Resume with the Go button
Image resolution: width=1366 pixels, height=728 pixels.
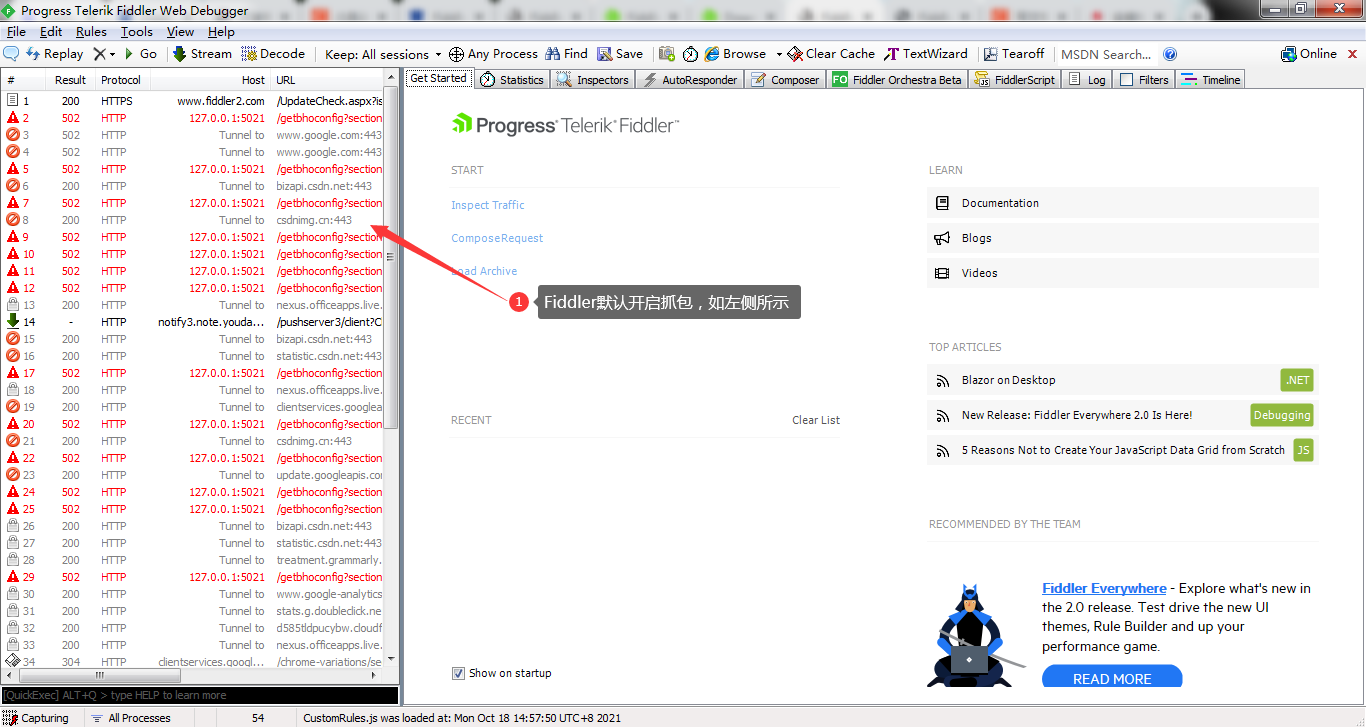pos(141,54)
